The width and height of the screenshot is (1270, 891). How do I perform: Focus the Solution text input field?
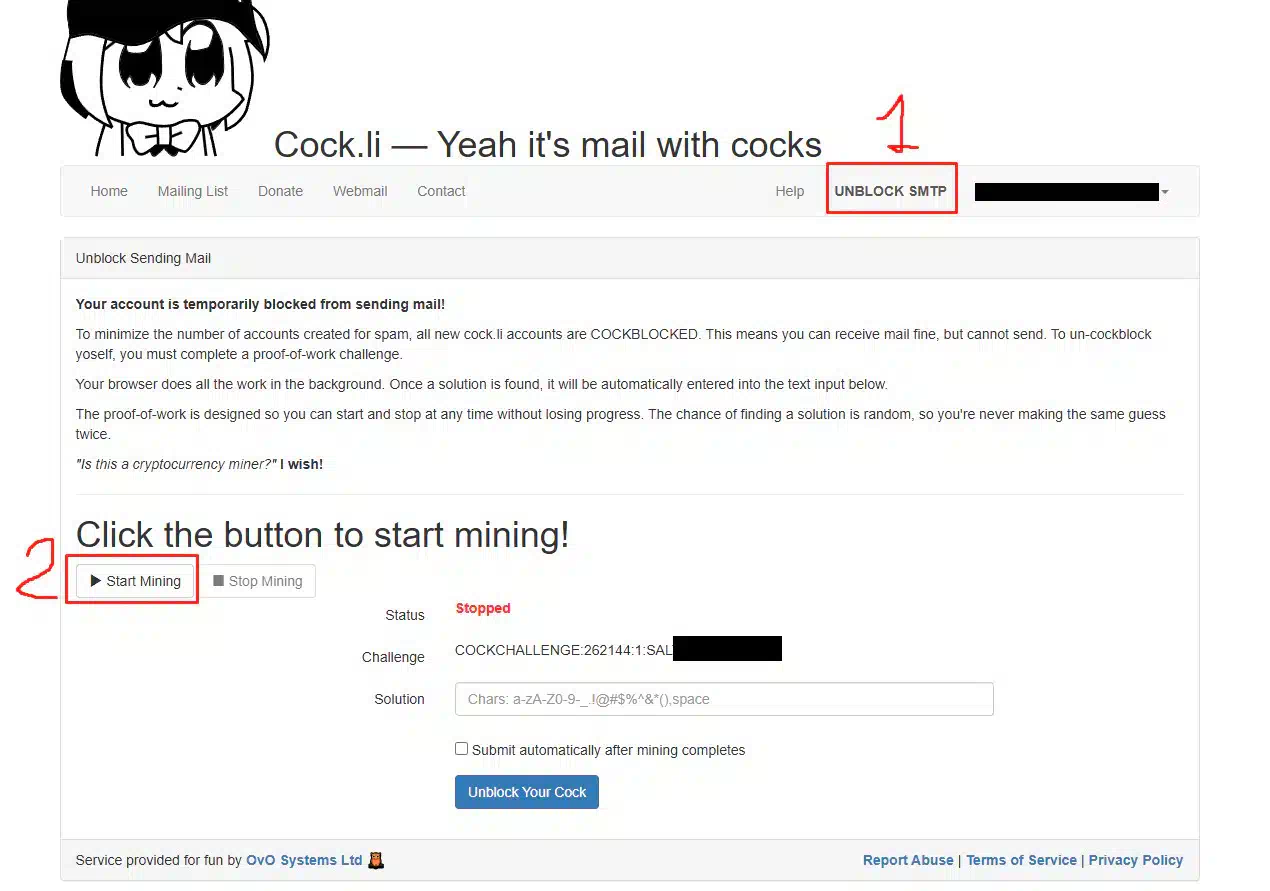pyautogui.click(x=724, y=699)
